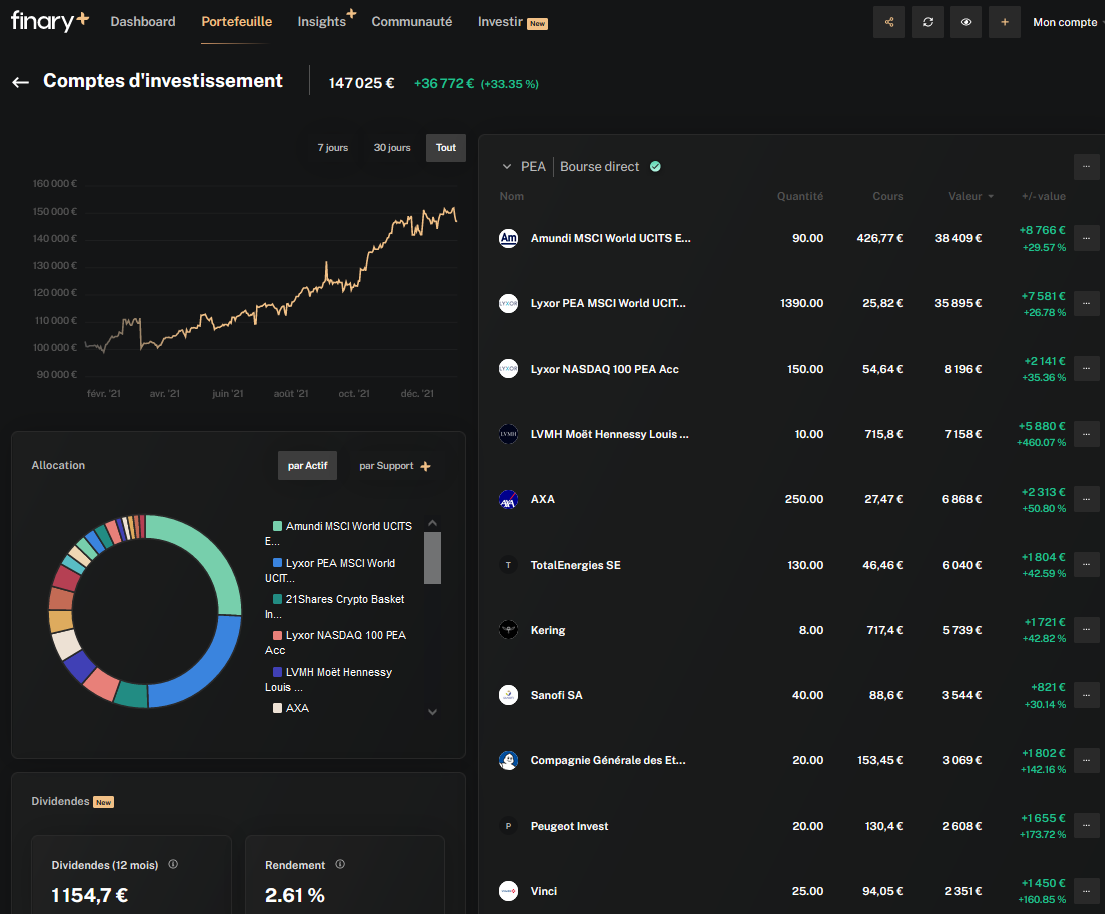This screenshot has height=914, width=1105.
Task: Open Mon compte
Action: point(1065,22)
